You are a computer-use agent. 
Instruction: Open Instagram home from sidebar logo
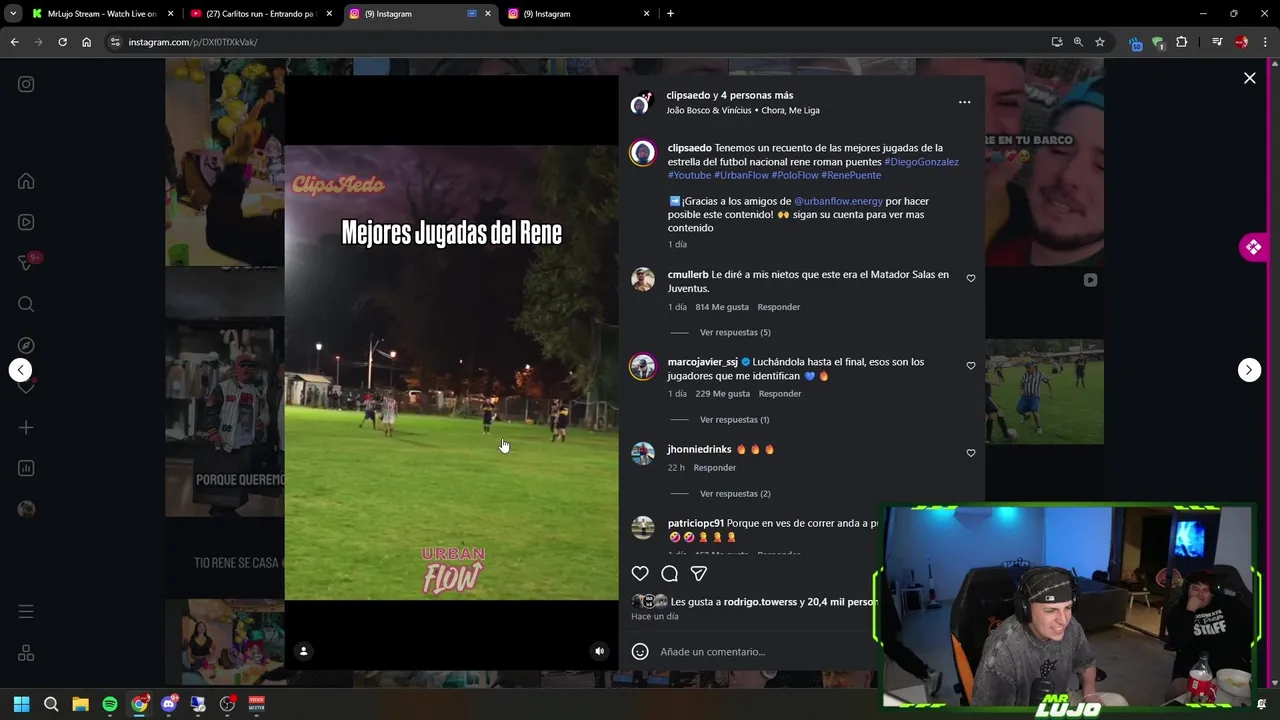(26, 84)
